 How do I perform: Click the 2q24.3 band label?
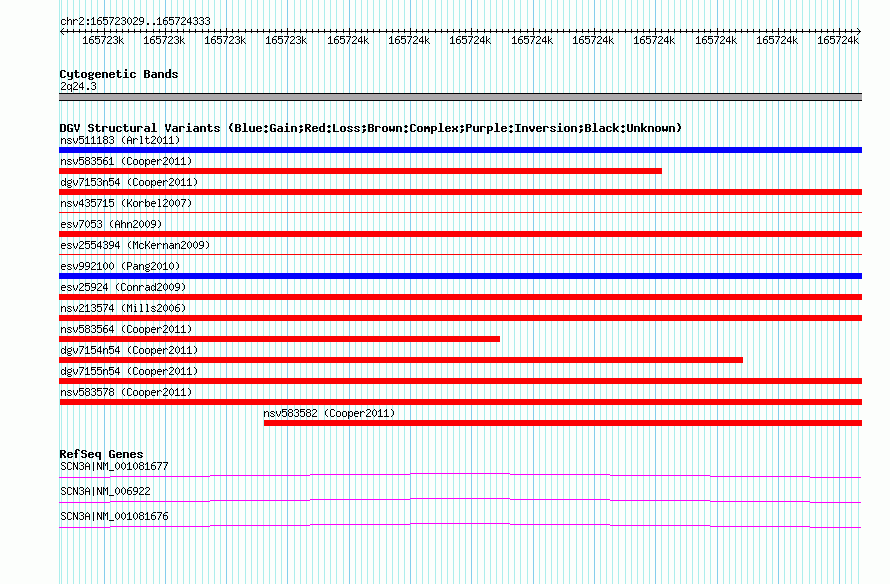tap(78, 86)
